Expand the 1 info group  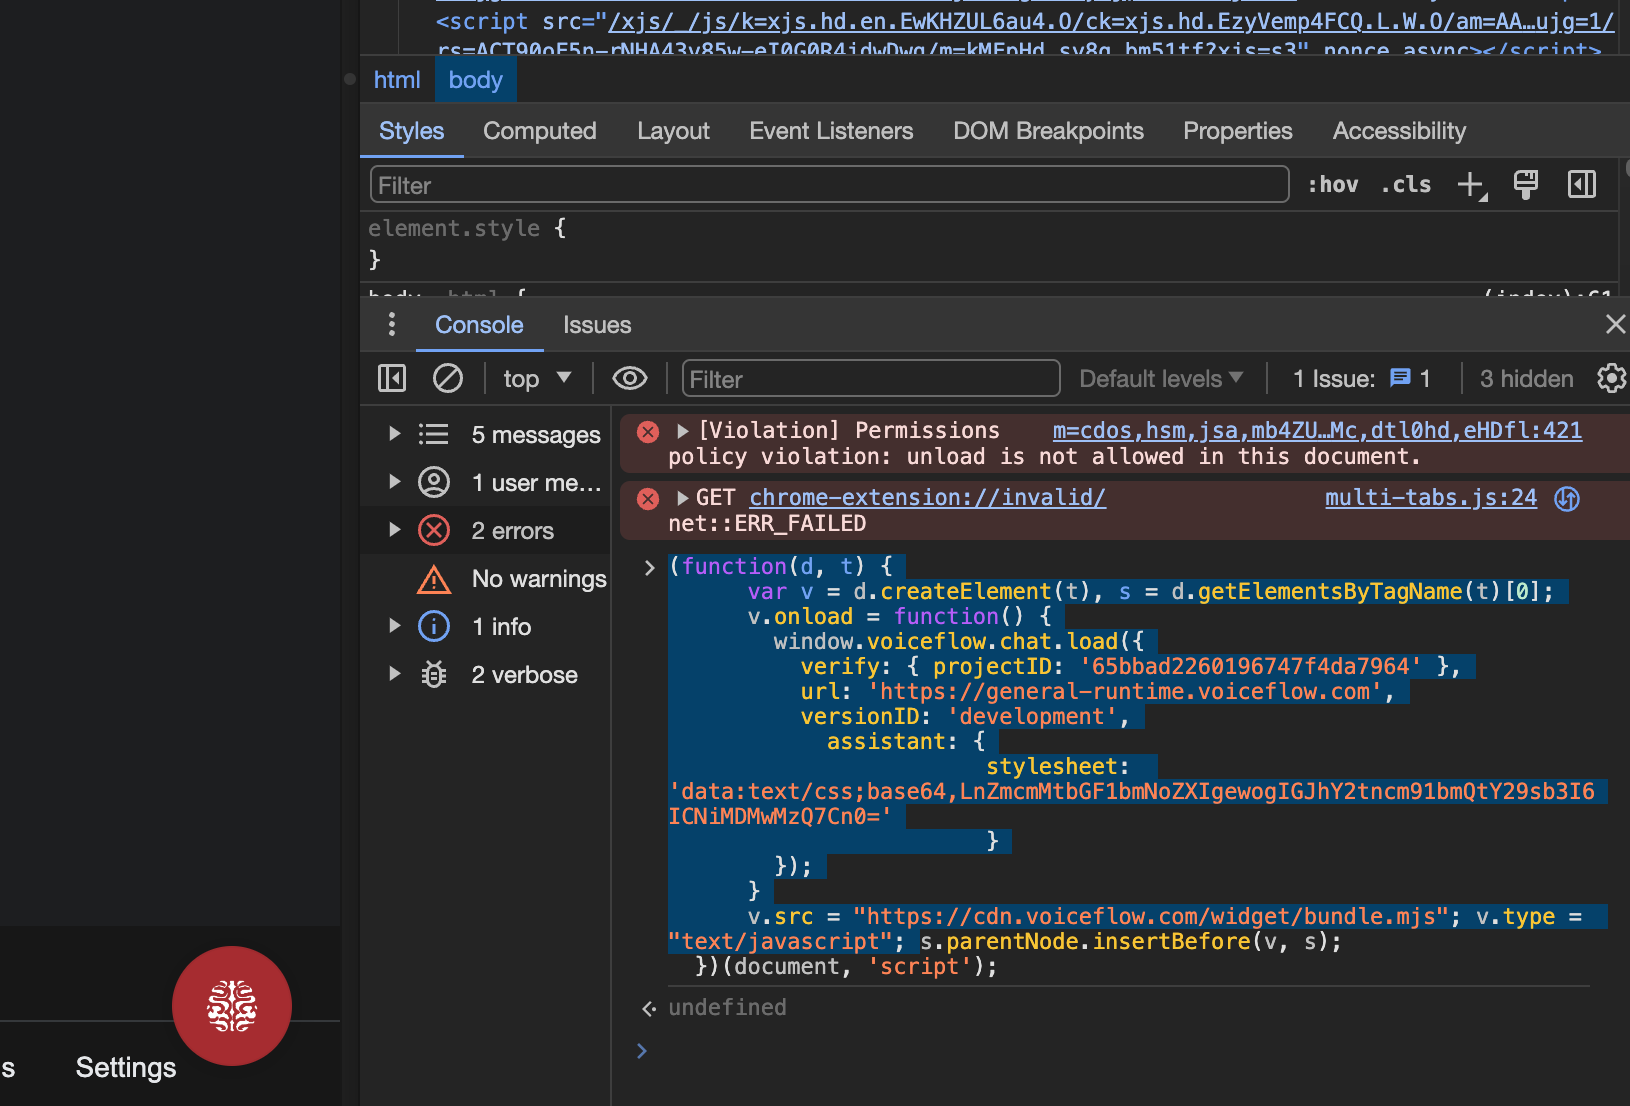(394, 626)
